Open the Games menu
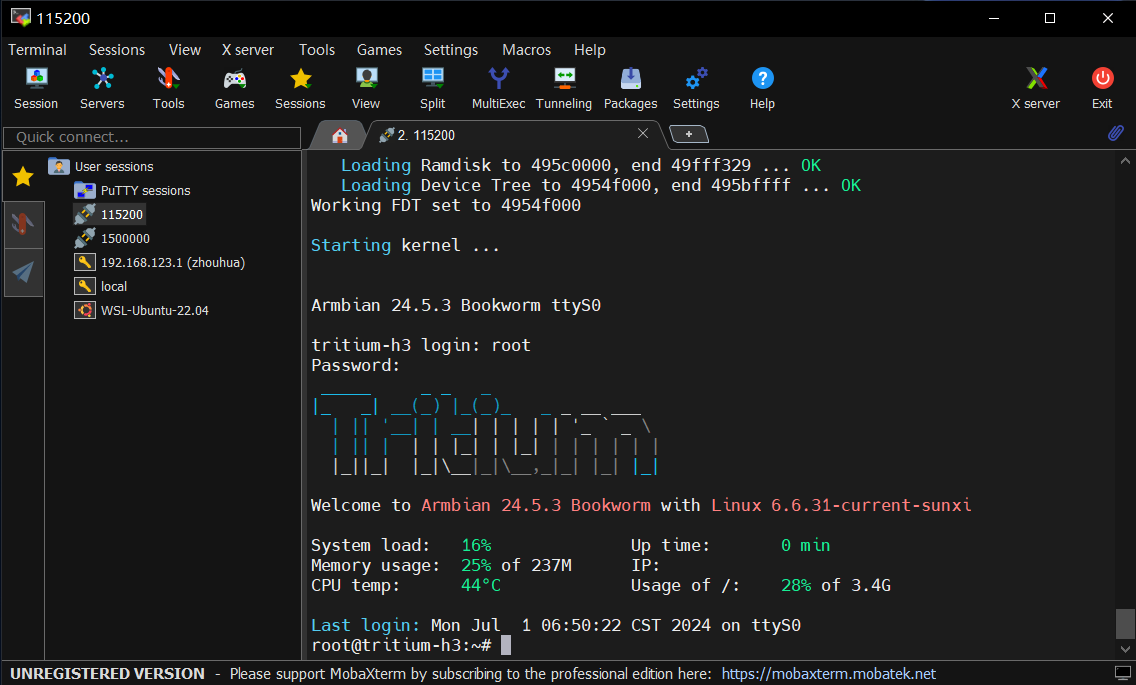 pos(379,50)
